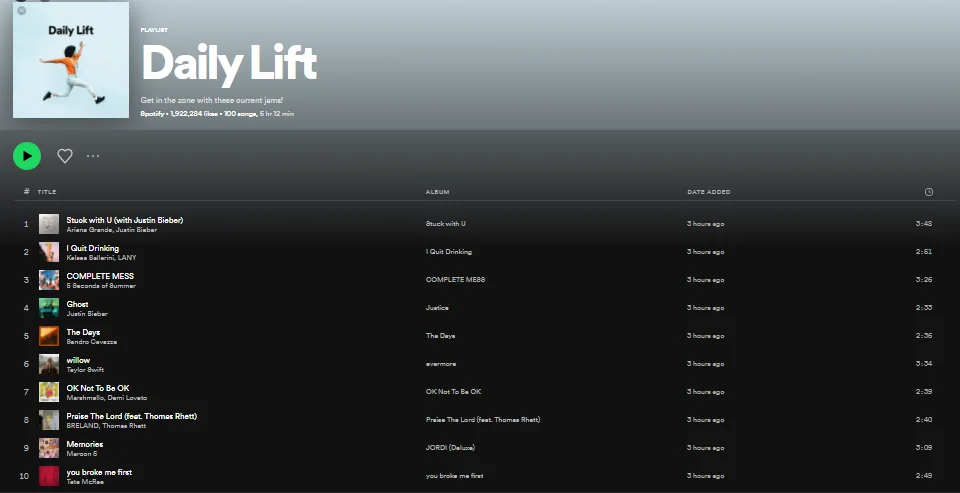Click the # column header
This screenshot has height=493, width=960.
[x=26, y=192]
